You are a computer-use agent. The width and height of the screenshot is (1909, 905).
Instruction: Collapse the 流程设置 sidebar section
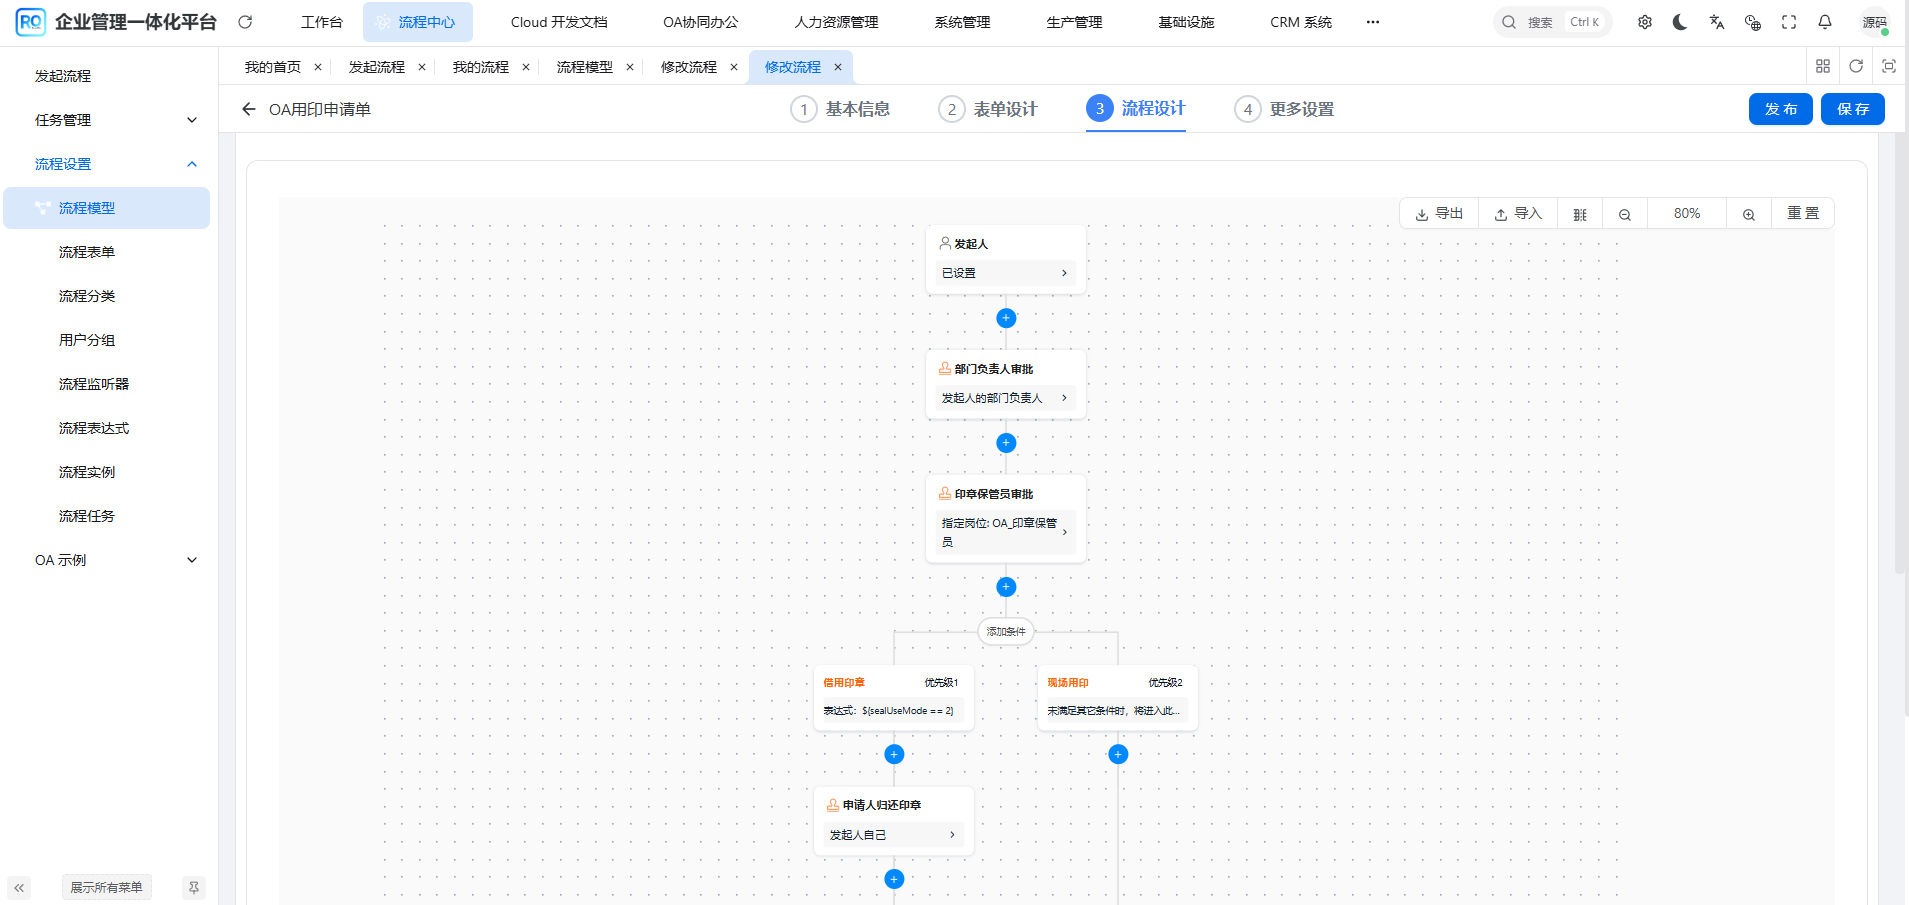tap(116, 164)
